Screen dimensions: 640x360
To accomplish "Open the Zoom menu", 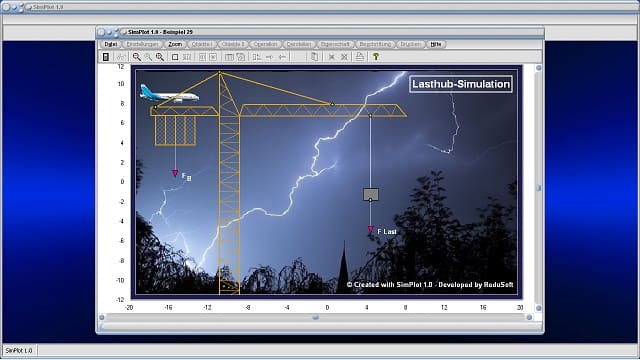I will pos(175,44).
